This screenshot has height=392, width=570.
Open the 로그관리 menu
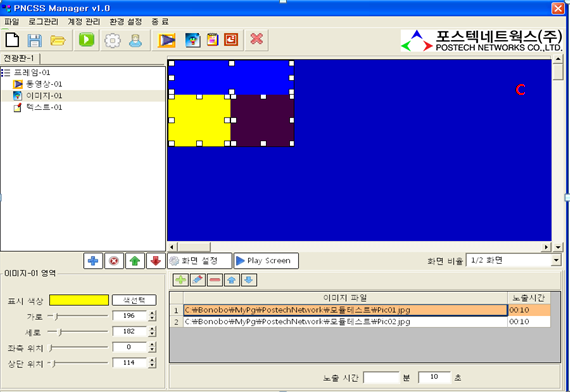[43, 22]
